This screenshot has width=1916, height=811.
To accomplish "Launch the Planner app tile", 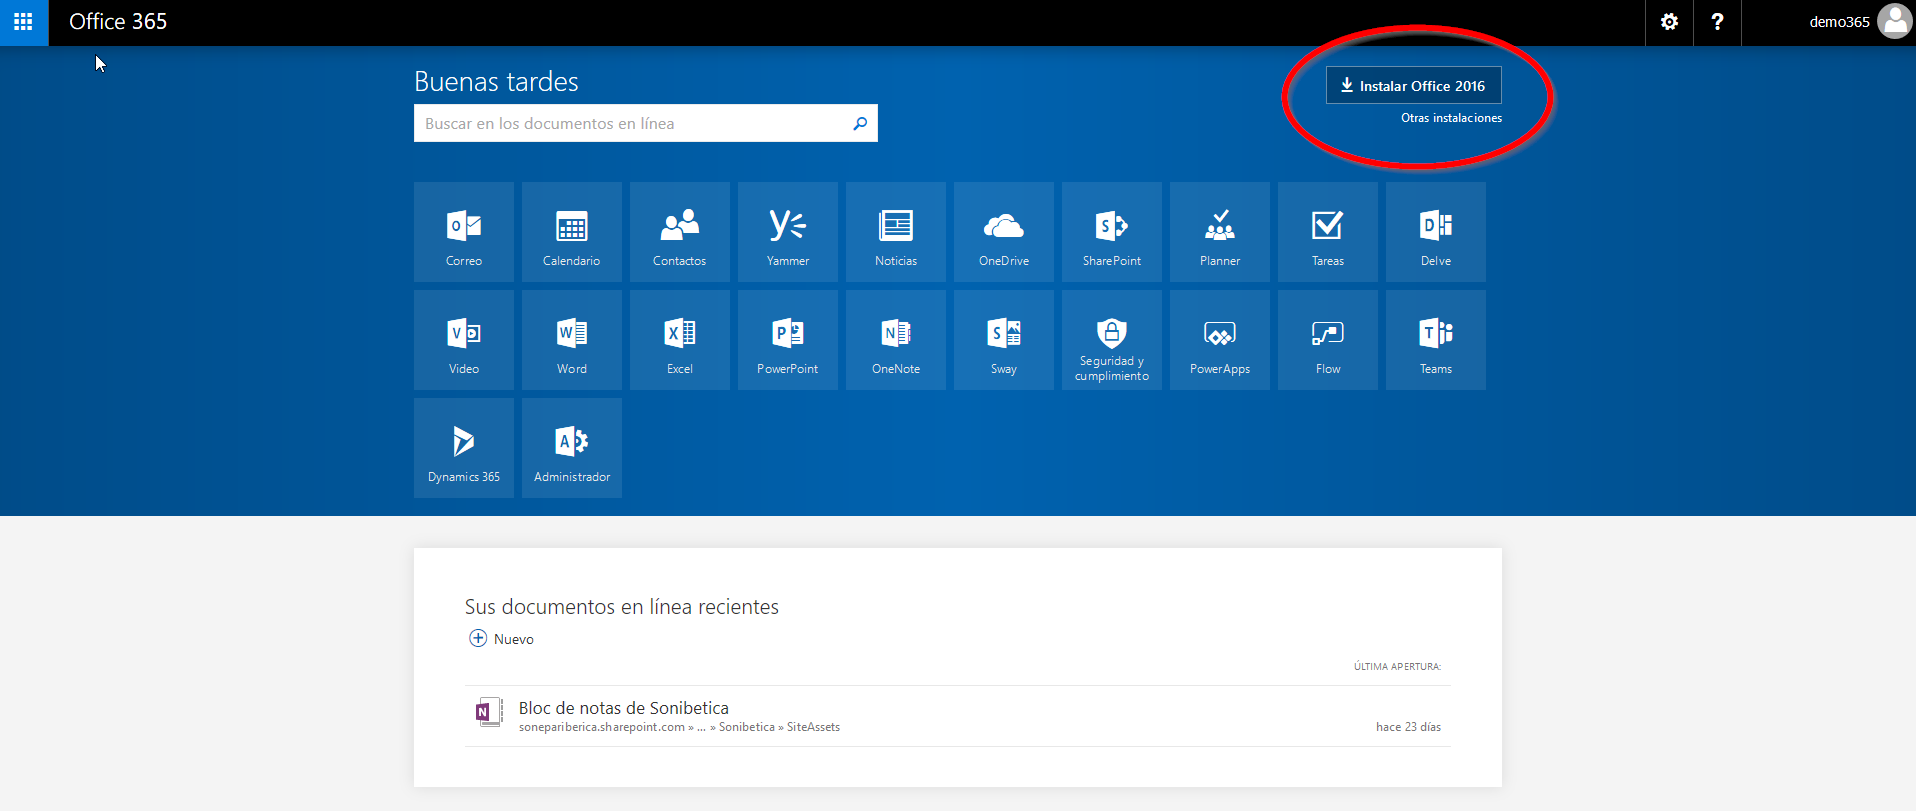I will 1220,232.
